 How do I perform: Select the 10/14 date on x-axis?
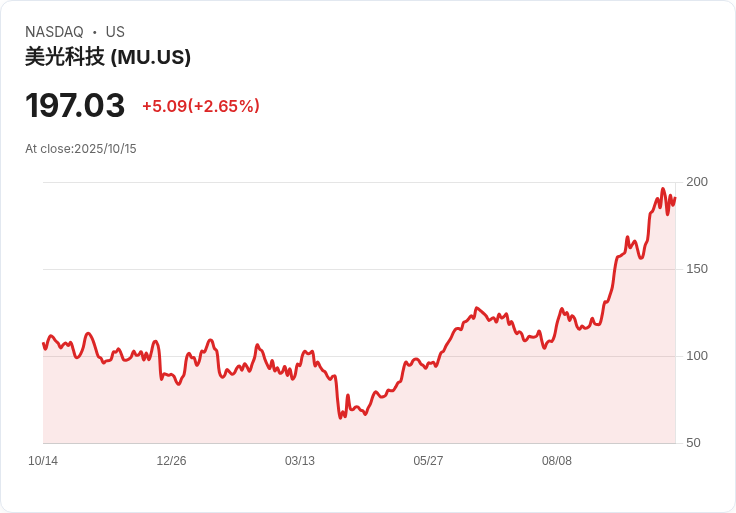[x=43, y=461]
